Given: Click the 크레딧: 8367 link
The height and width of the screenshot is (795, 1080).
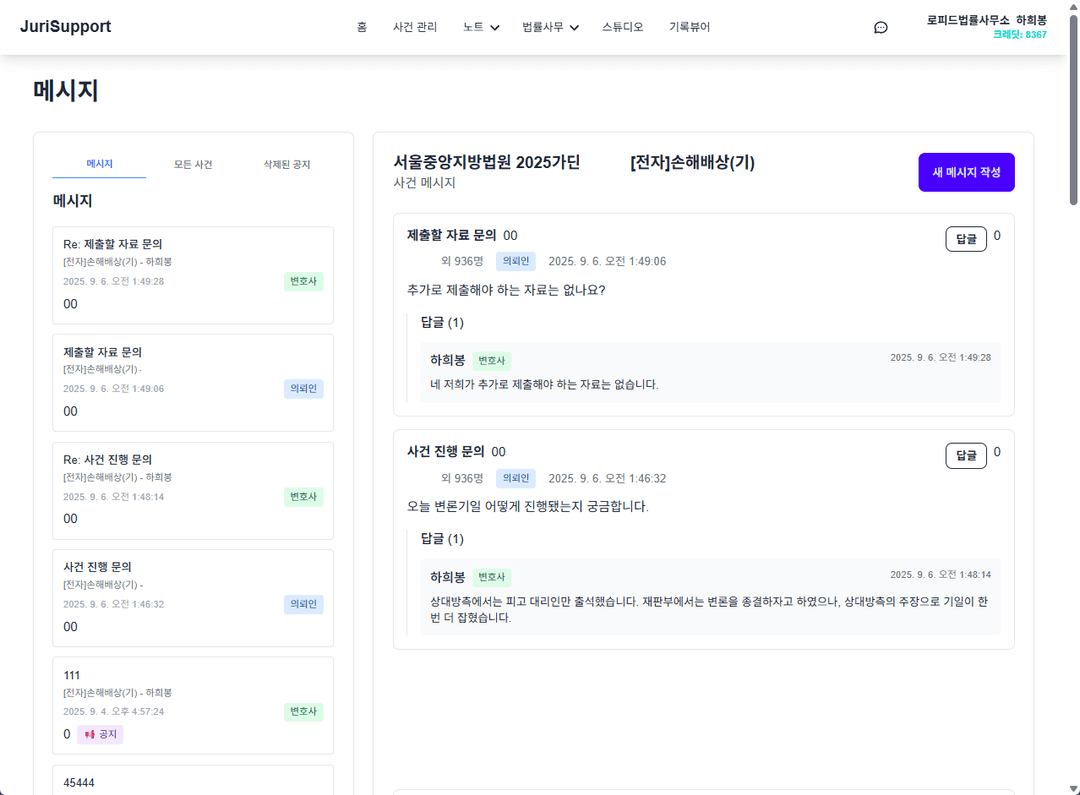Looking at the screenshot, I should point(1022,34).
